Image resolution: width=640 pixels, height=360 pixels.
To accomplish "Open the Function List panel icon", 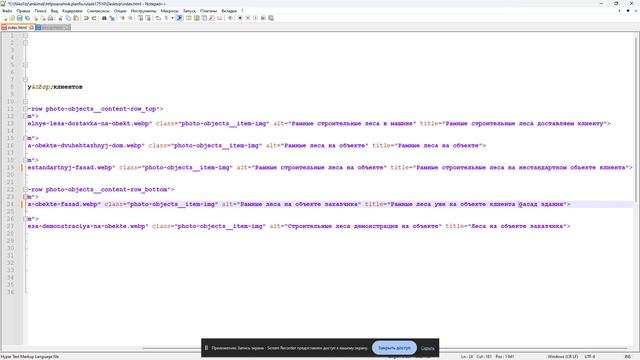I will click(x=212, y=18).
